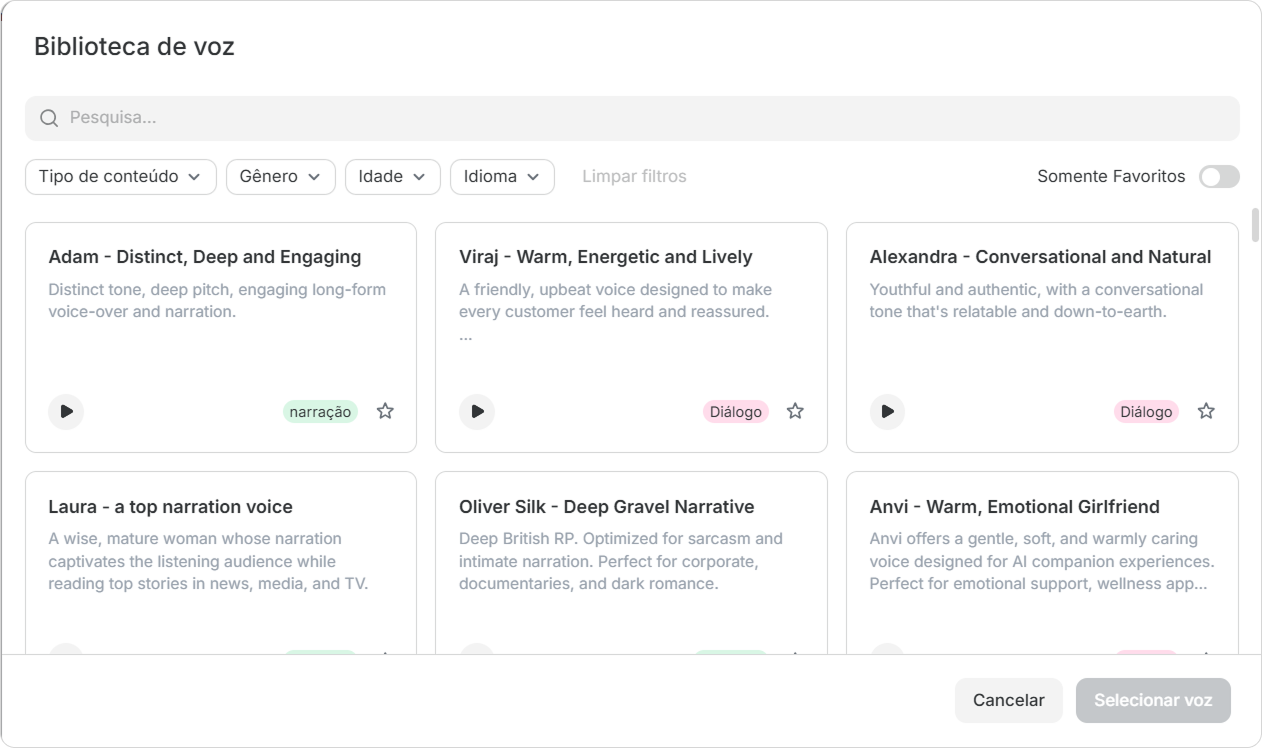Viewport: 1262px width, 748px height.
Task: Play the Alexandra voice preview
Action: pyautogui.click(x=887, y=411)
